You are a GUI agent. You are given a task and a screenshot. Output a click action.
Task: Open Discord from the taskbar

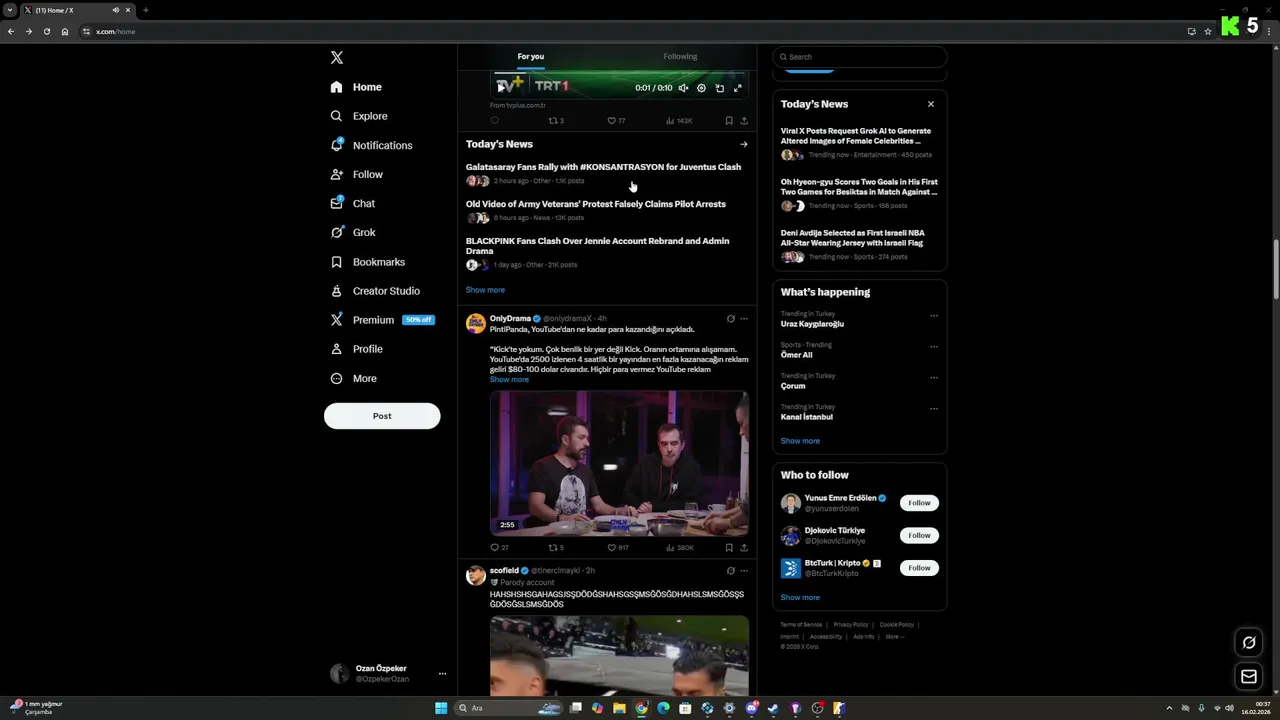pos(751,708)
